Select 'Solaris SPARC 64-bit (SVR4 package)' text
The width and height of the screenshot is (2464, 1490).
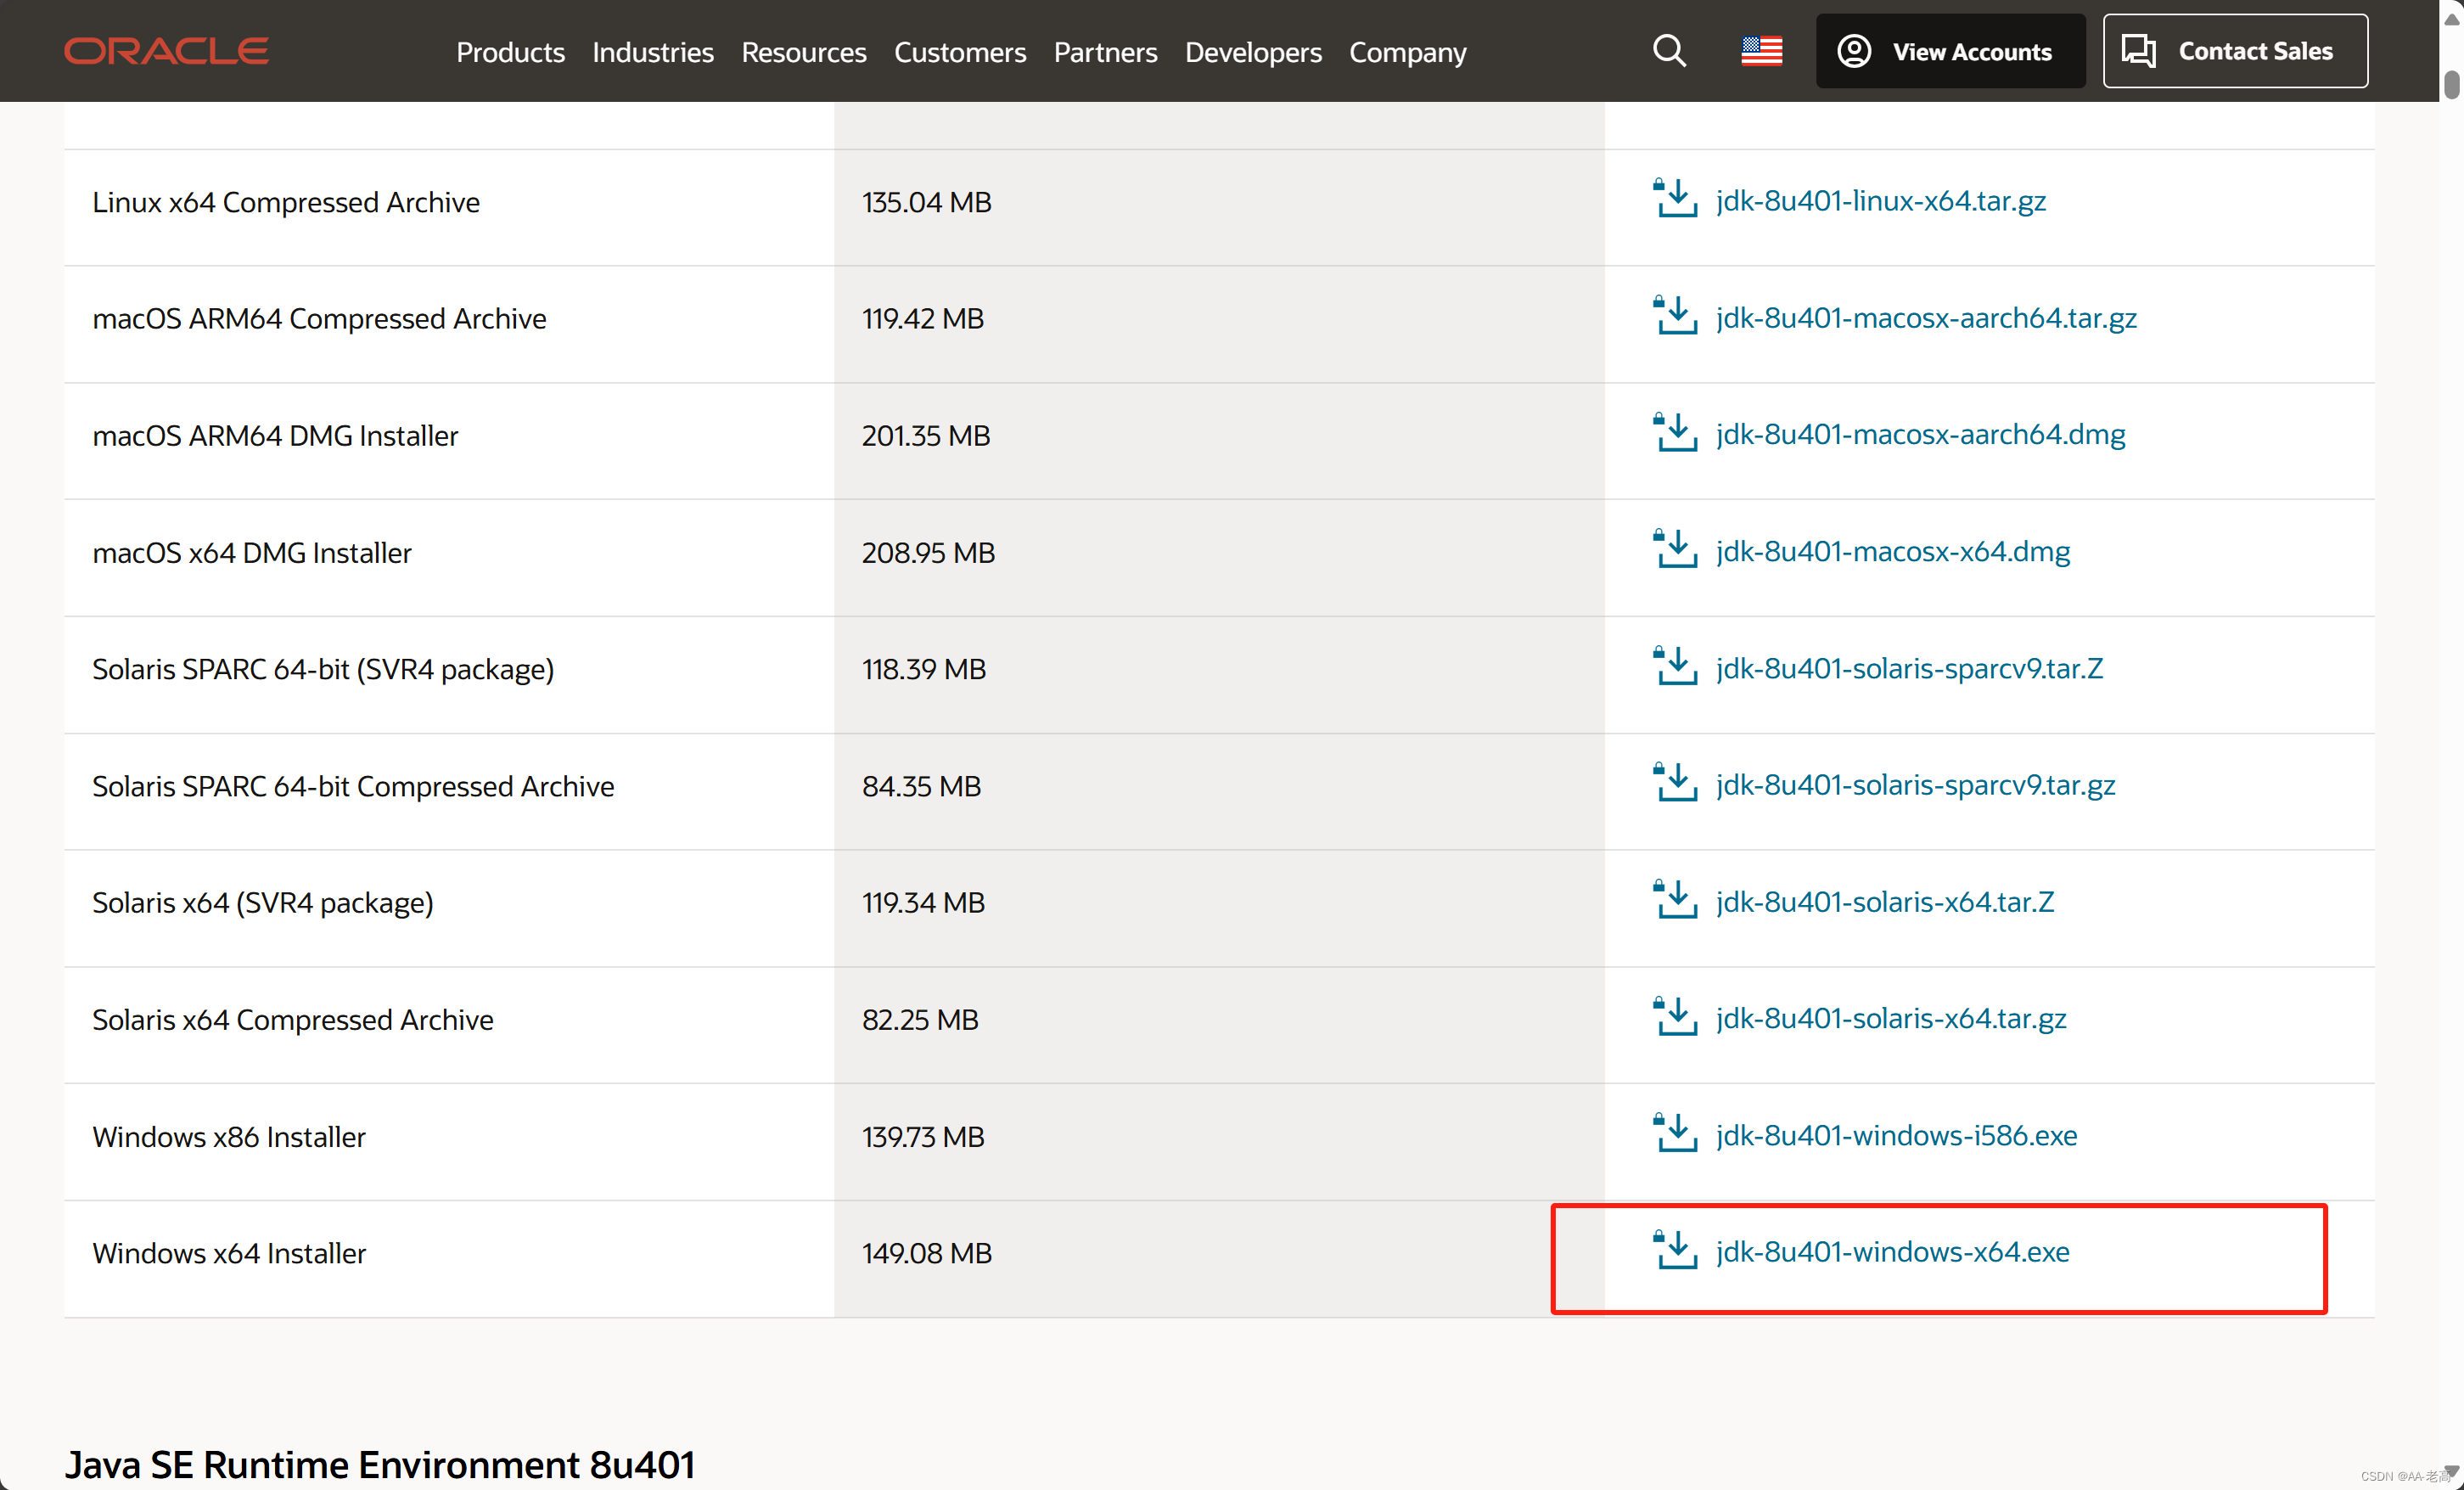pyautogui.click(x=323, y=670)
